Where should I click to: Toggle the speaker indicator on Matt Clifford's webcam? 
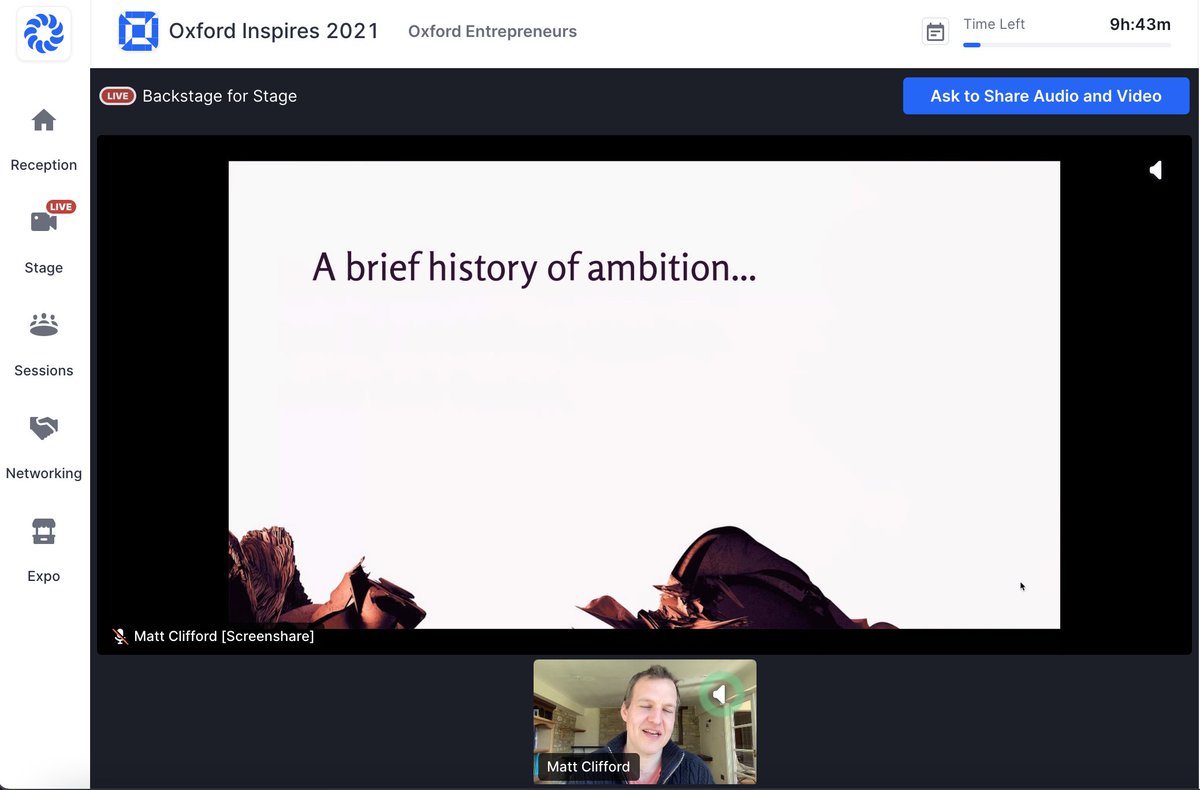722,692
